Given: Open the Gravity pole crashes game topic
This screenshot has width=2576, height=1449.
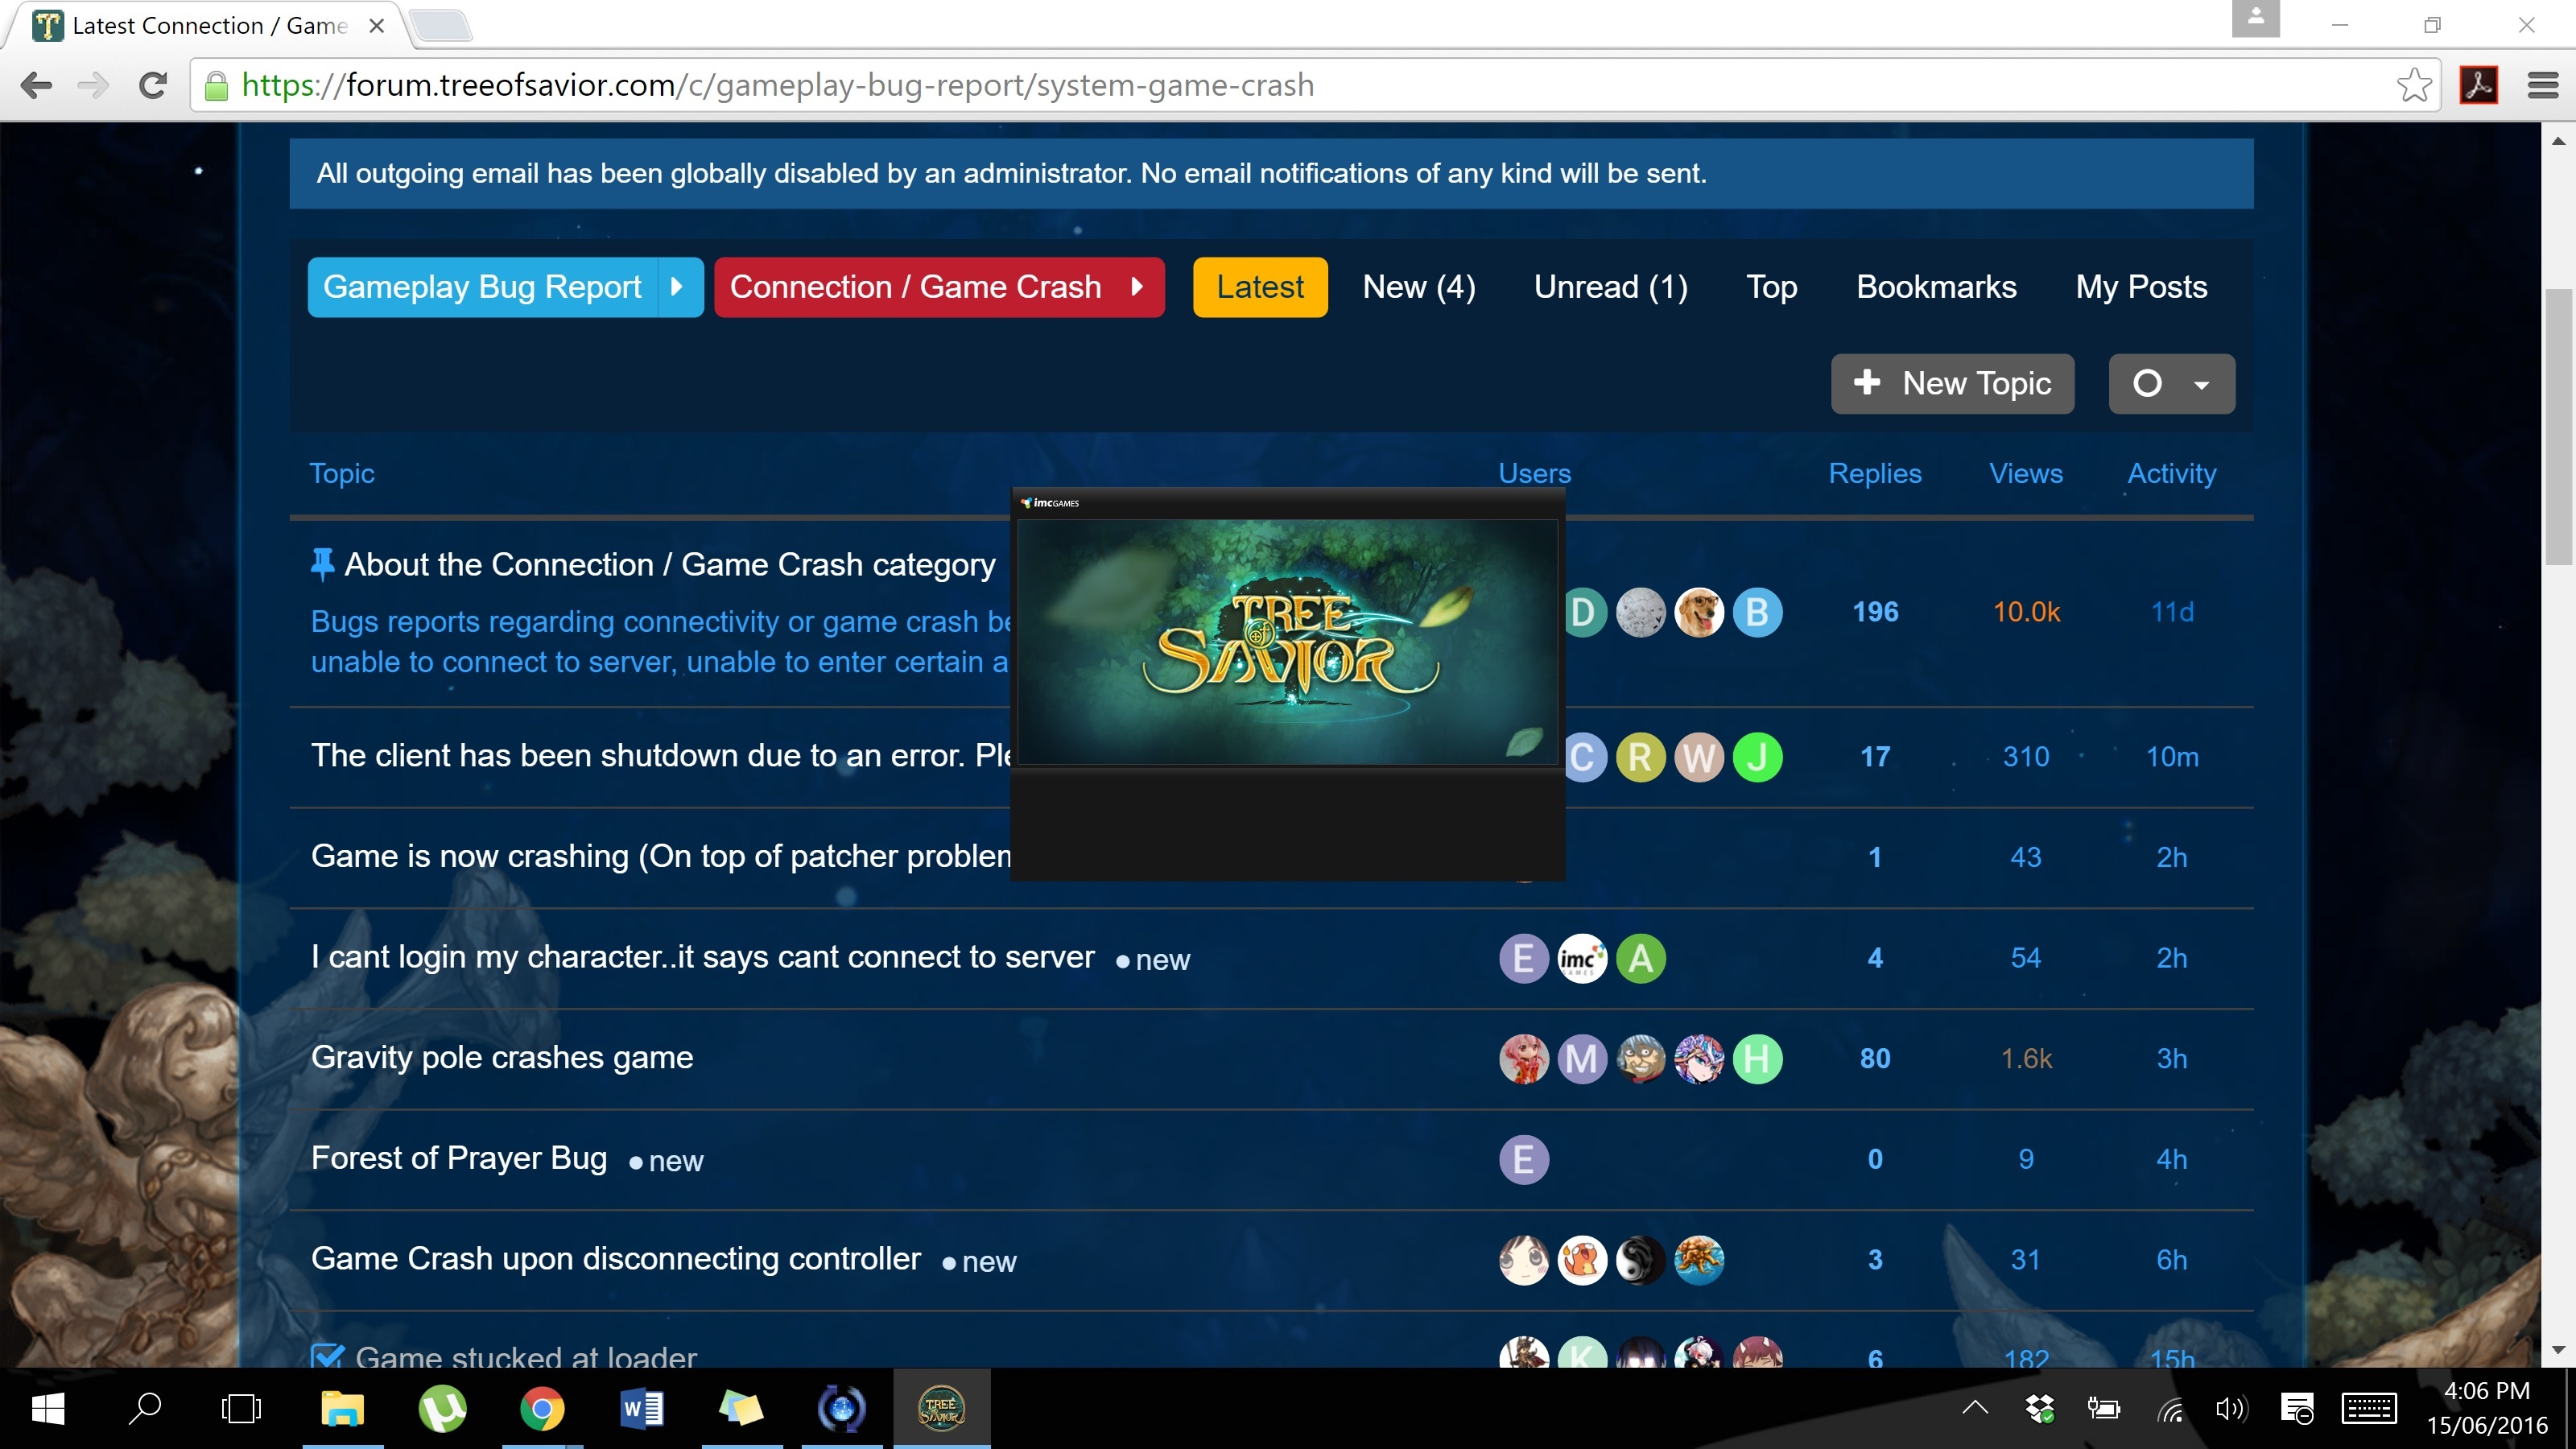Looking at the screenshot, I should tap(502, 1057).
